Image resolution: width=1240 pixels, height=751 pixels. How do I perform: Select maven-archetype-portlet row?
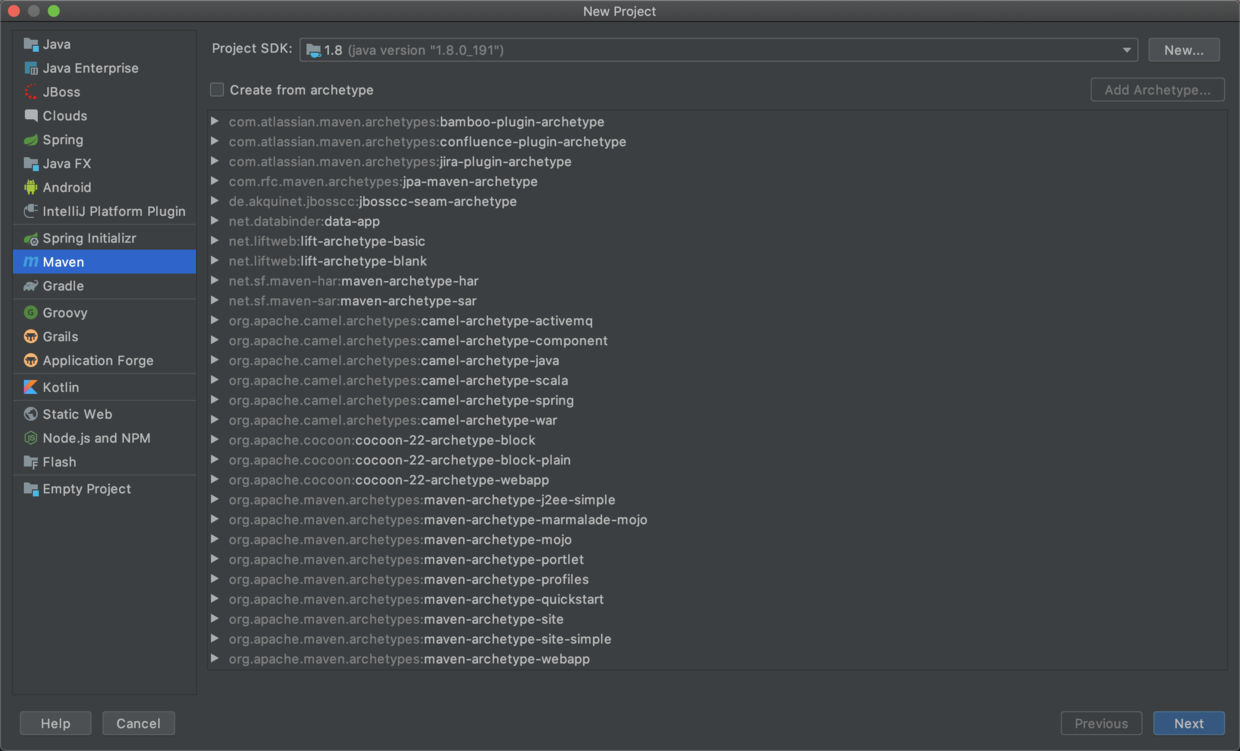tap(717, 560)
